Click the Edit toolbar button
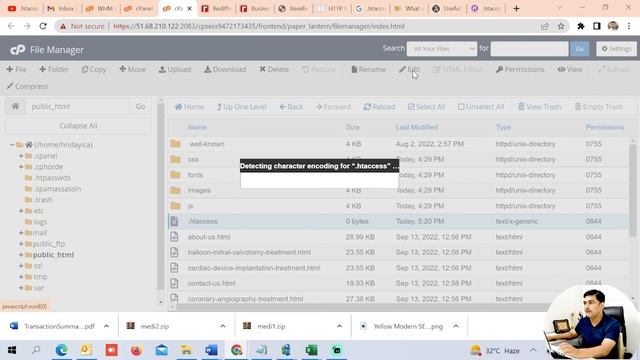The image size is (640, 360). tap(409, 69)
